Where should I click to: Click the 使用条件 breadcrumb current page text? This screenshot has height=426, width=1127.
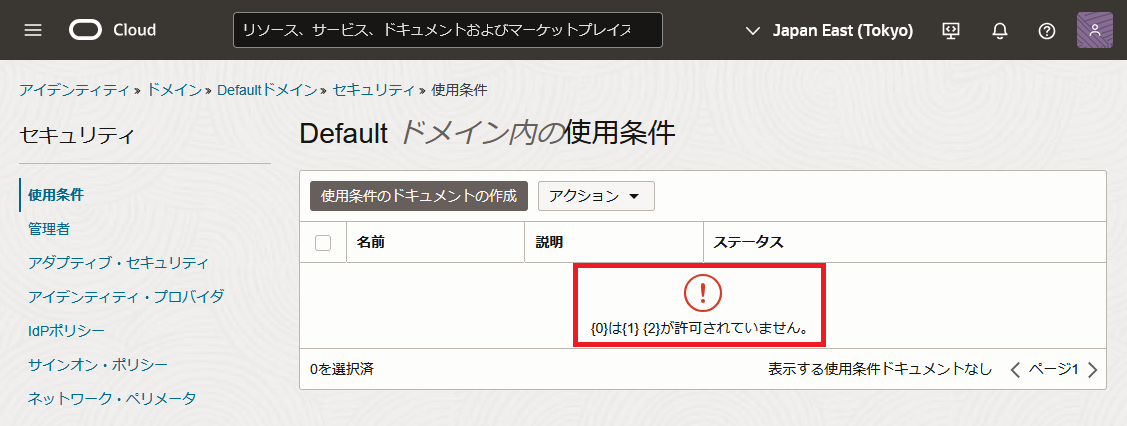click(459, 91)
